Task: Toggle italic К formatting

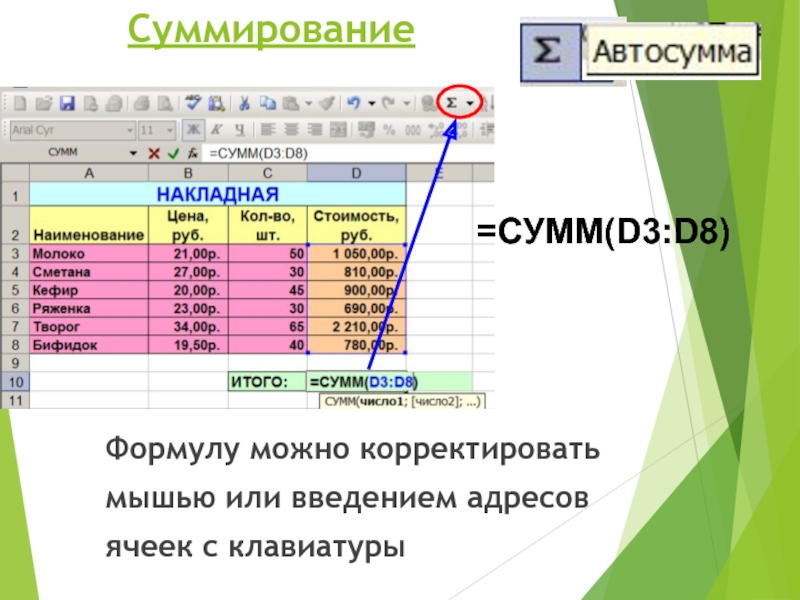Action: coord(217,130)
